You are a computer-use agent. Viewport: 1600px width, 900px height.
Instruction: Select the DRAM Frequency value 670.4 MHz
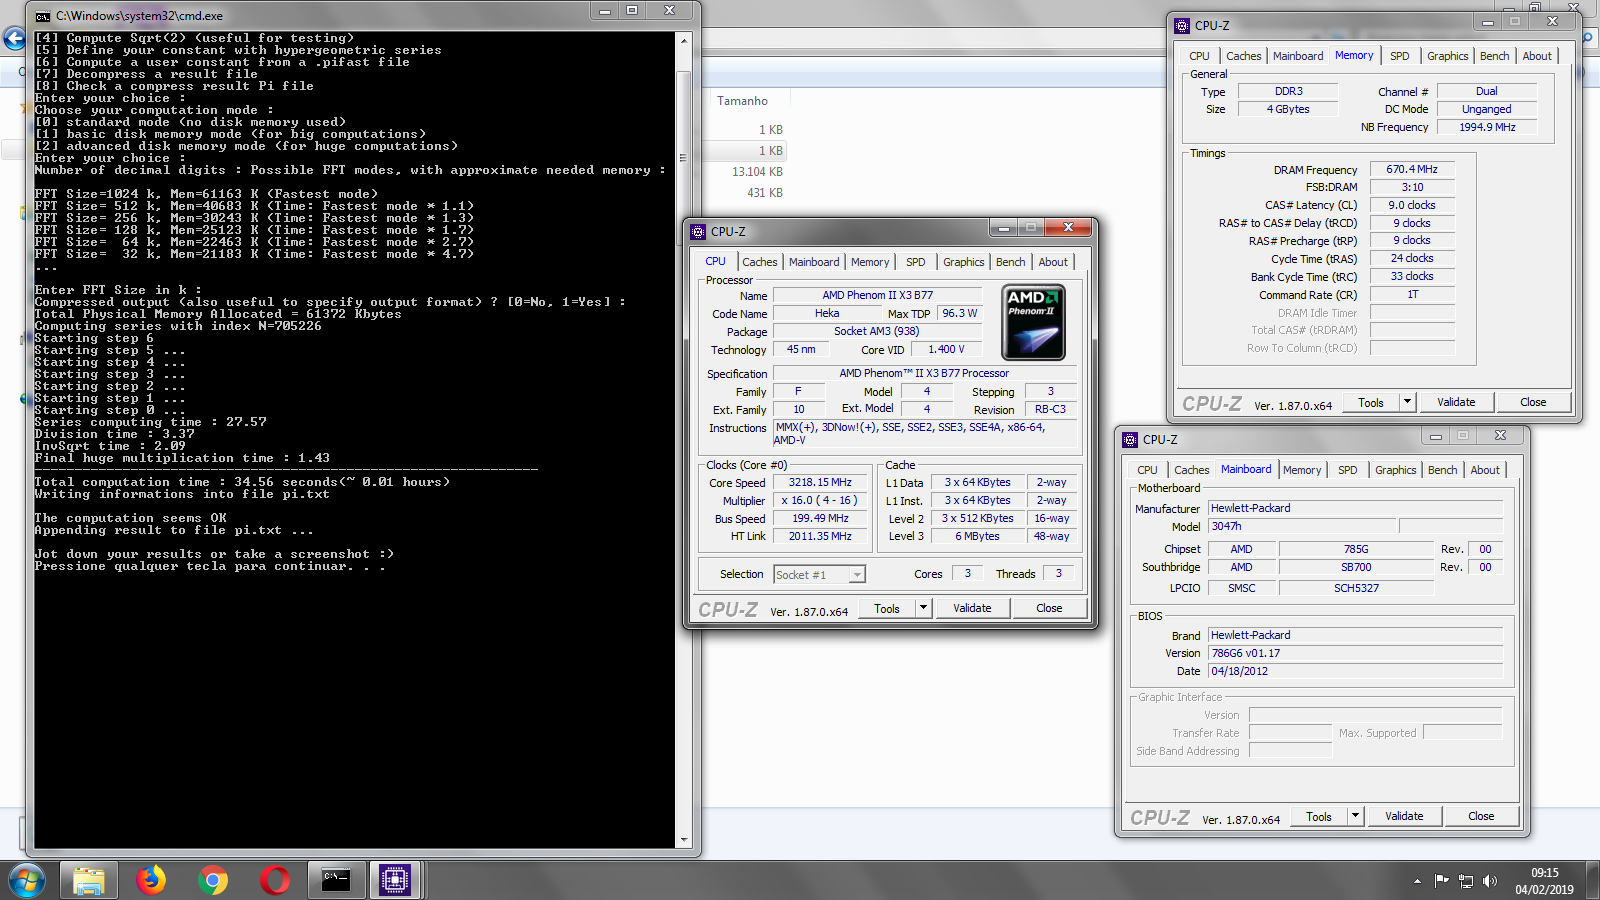(x=1412, y=170)
